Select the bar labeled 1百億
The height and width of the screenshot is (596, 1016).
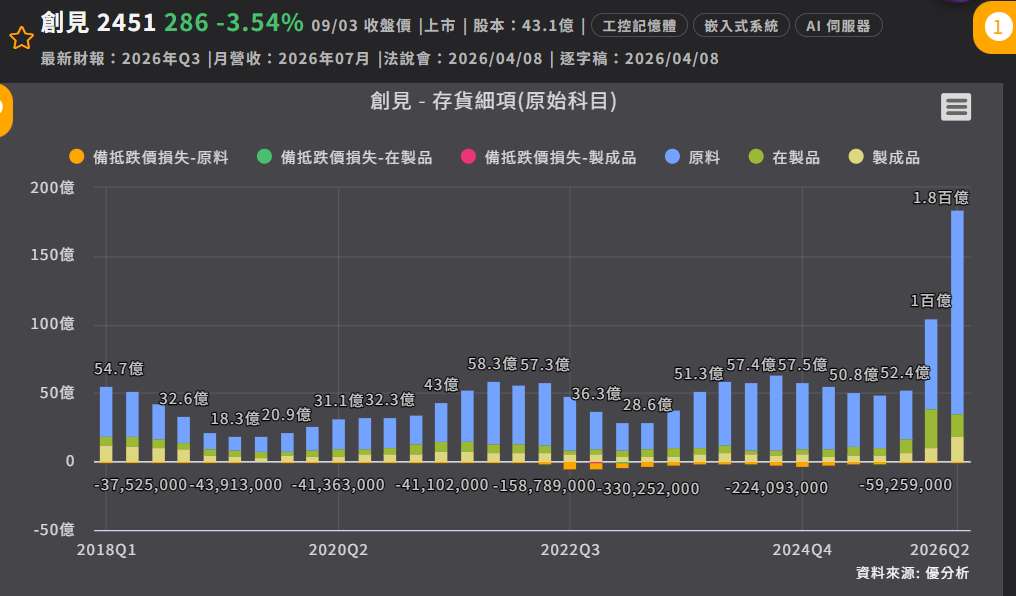pos(931,391)
